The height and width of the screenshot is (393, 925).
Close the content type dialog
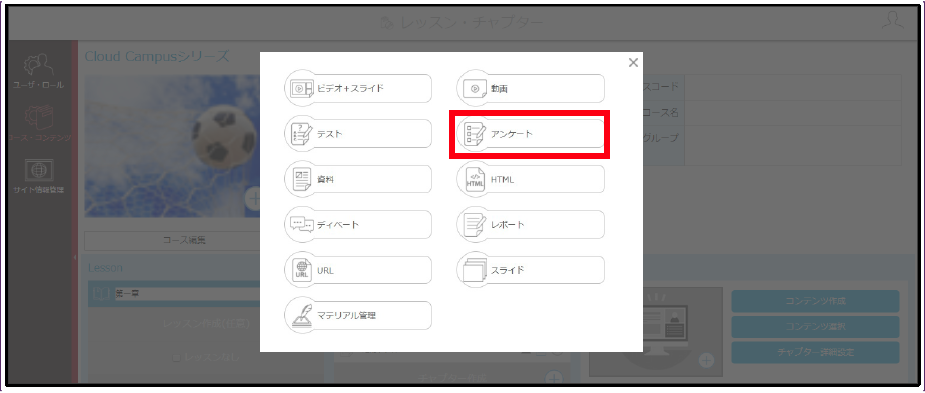coord(633,63)
